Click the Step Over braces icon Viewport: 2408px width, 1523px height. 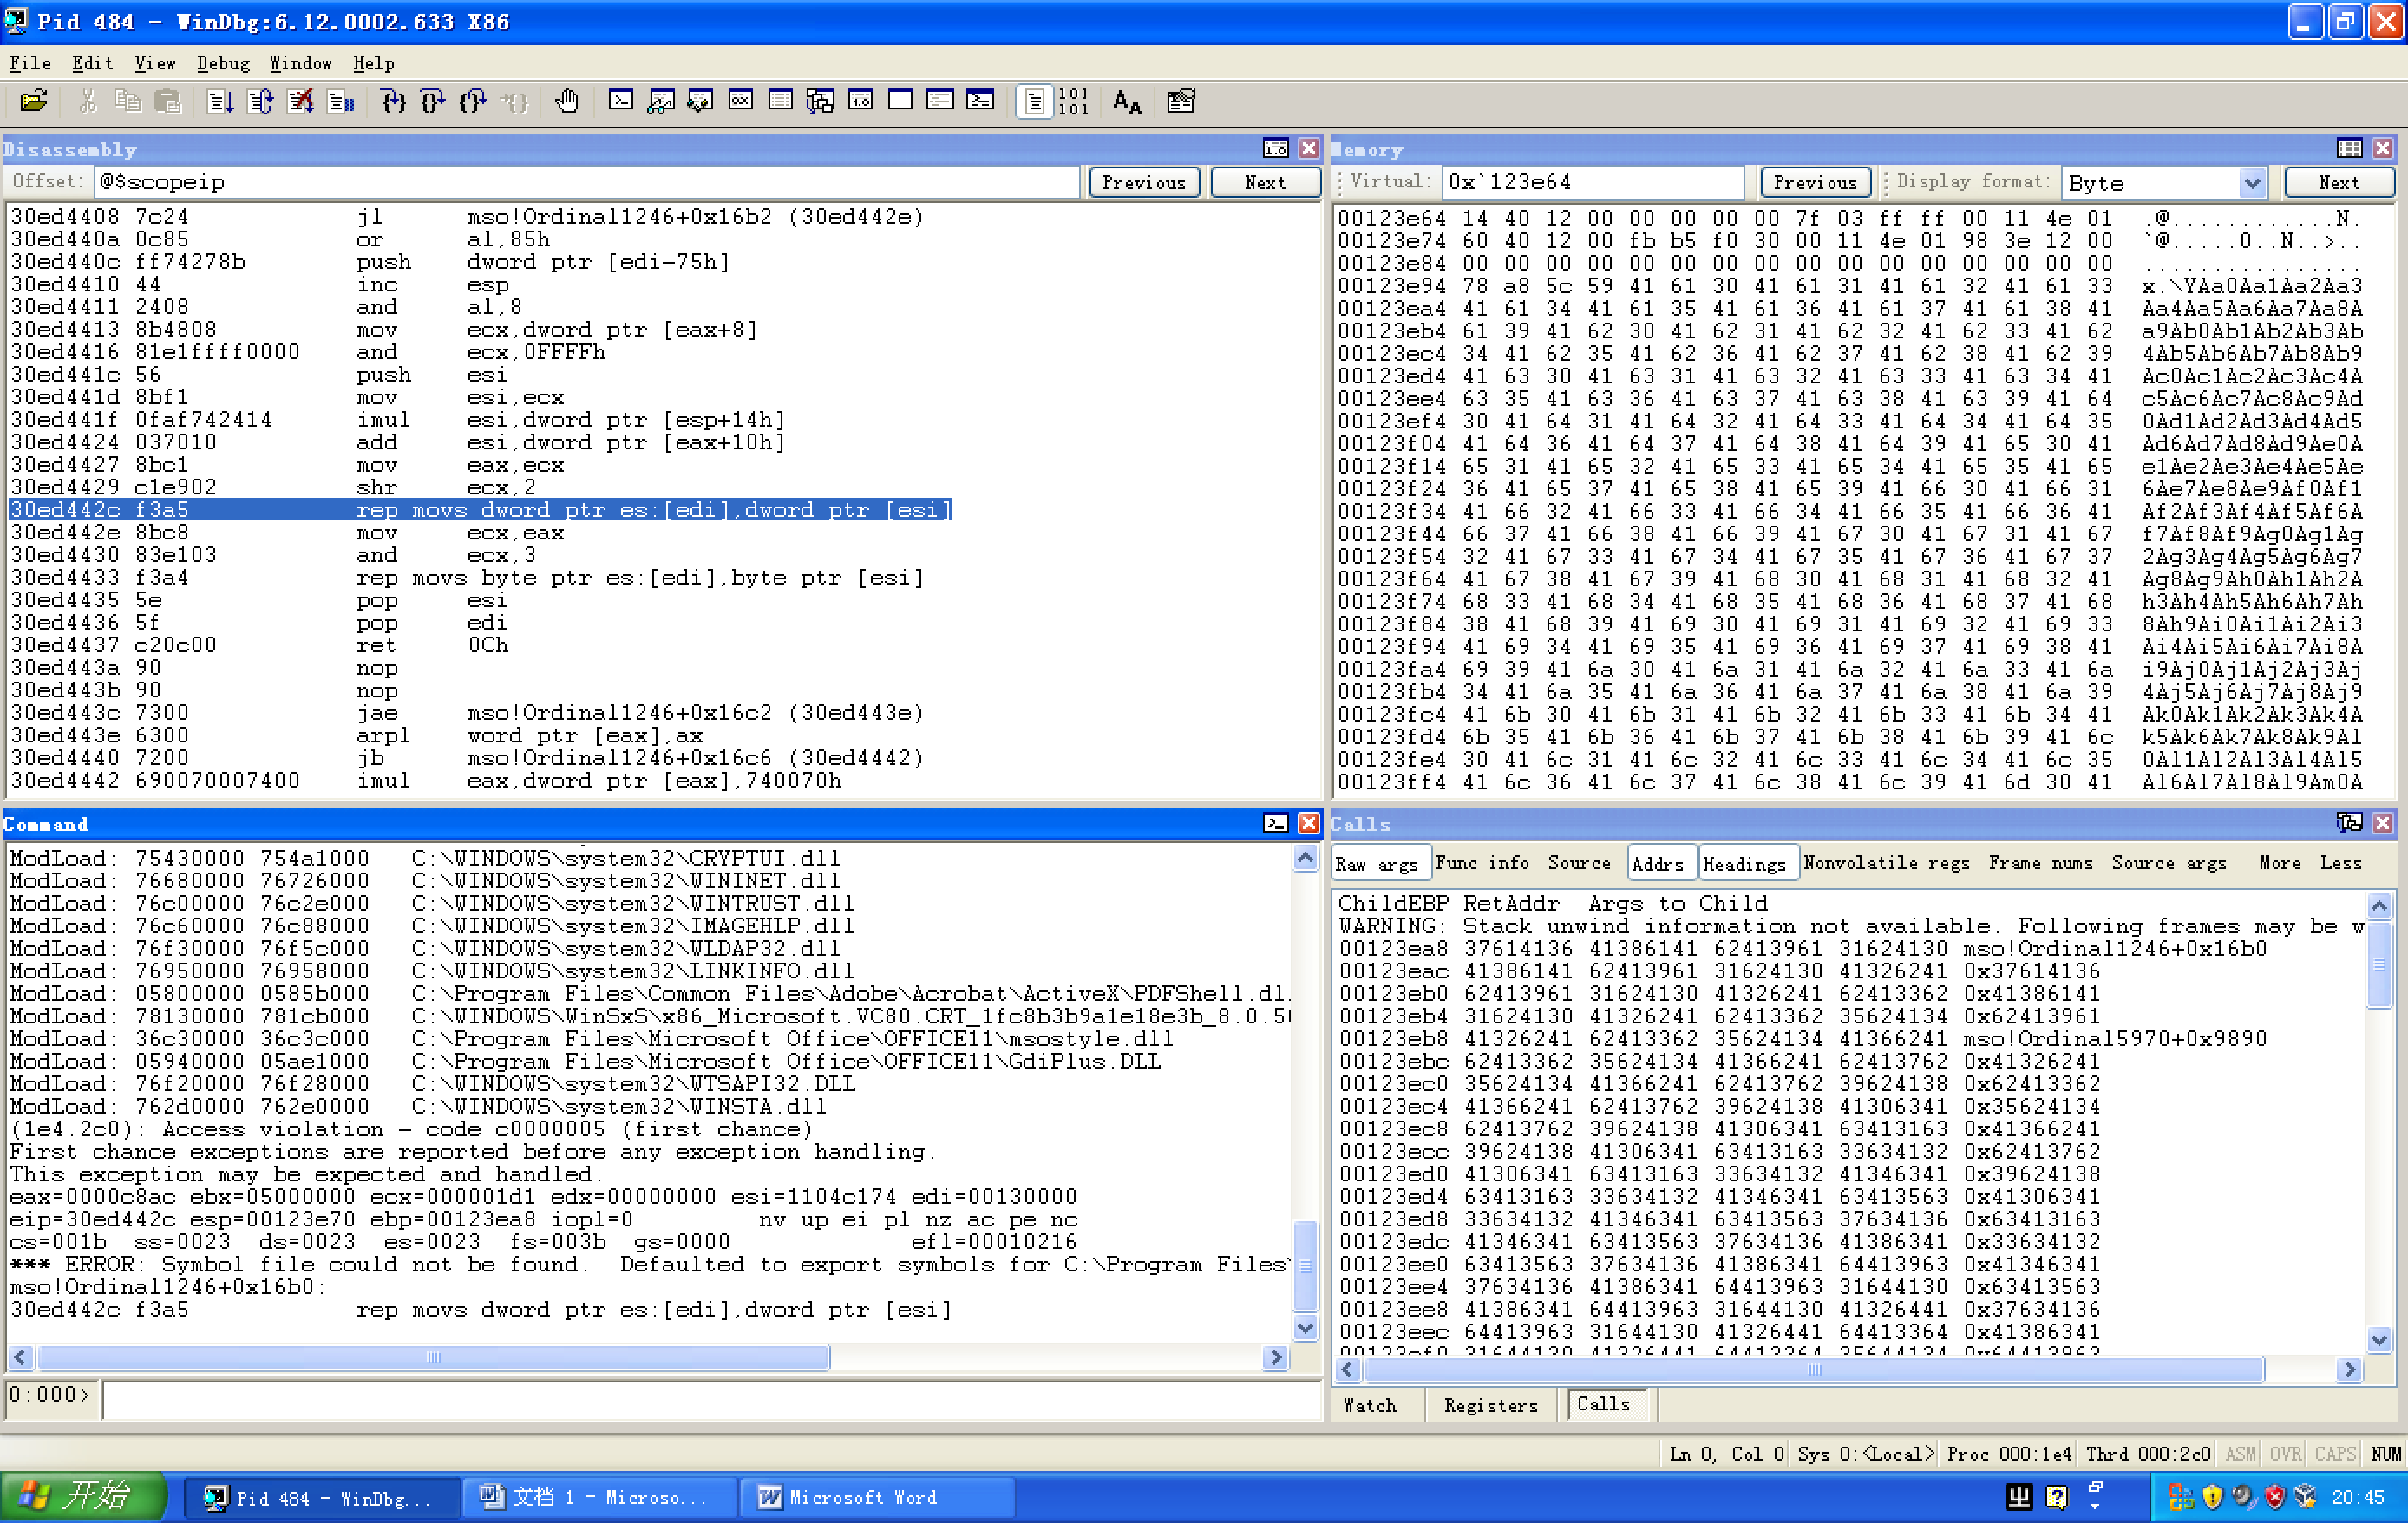pyautogui.click(x=433, y=101)
